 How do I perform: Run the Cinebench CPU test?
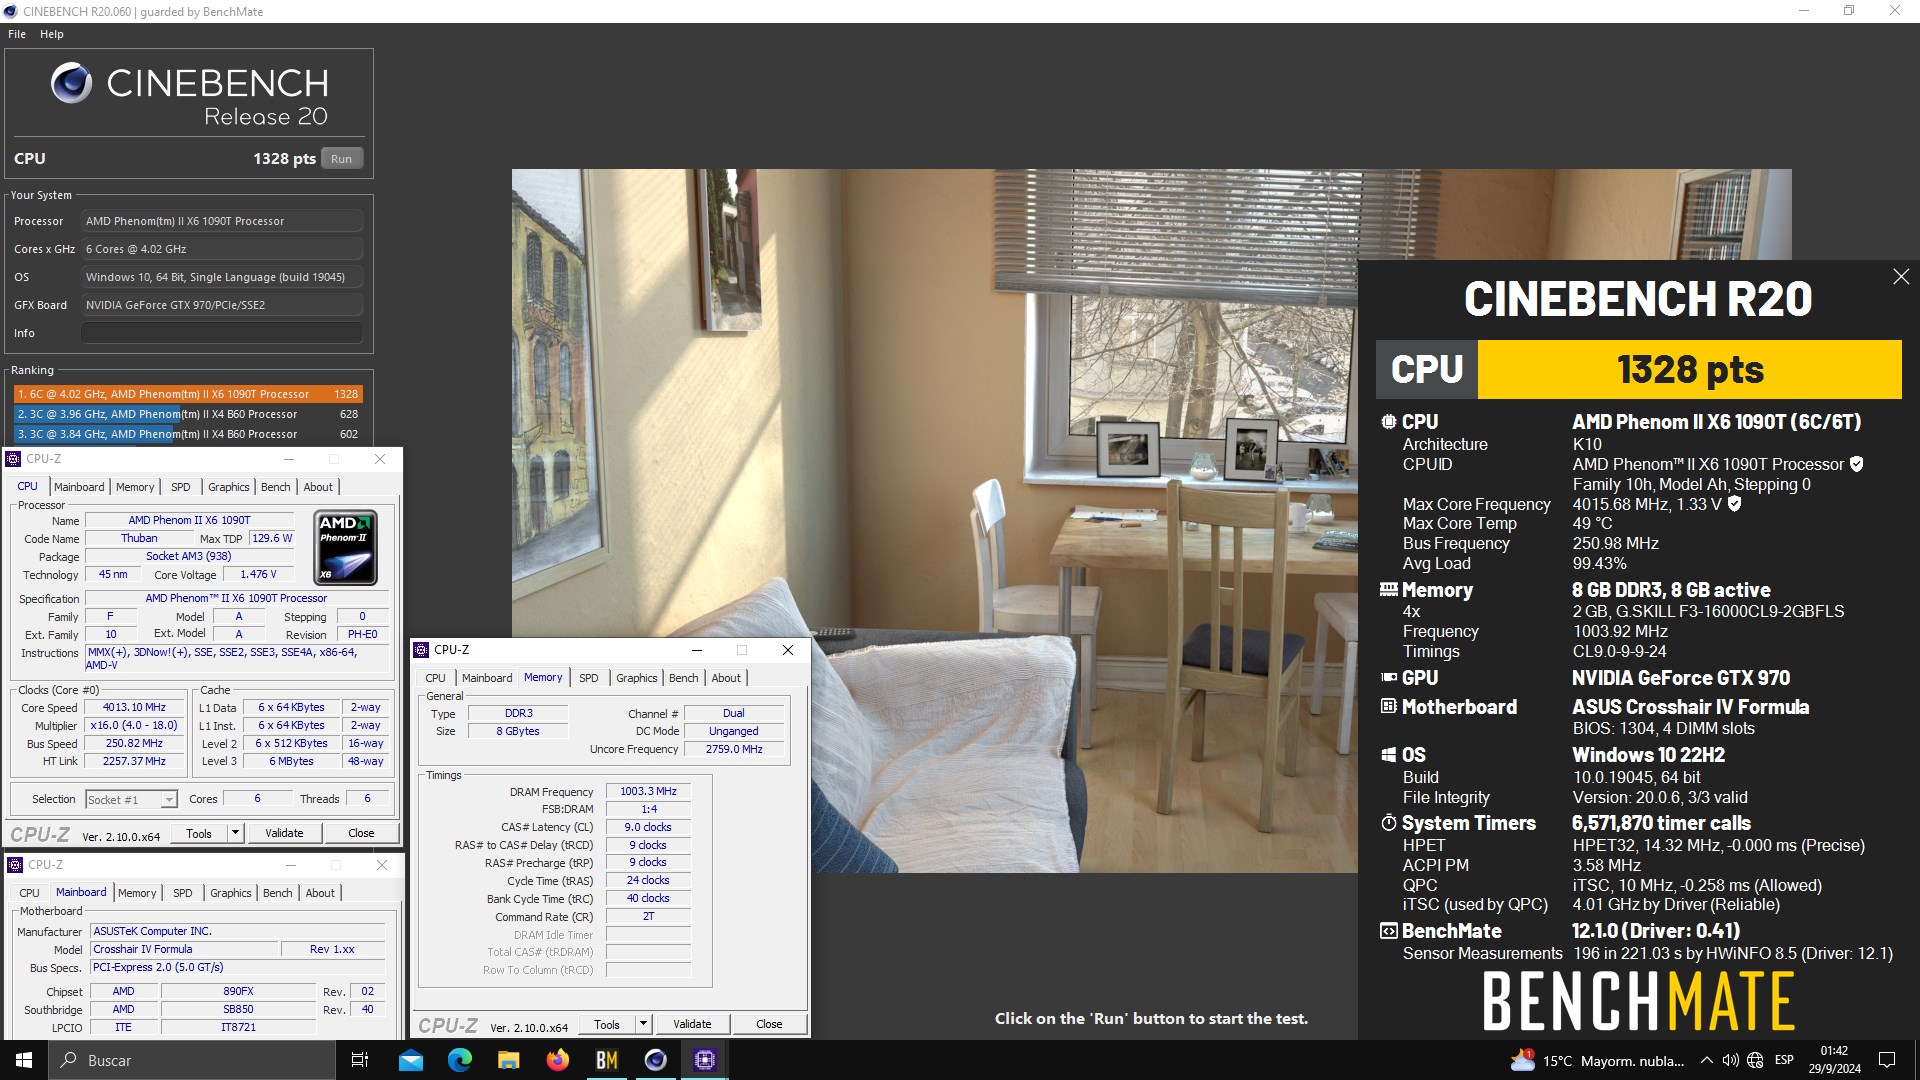point(342,159)
